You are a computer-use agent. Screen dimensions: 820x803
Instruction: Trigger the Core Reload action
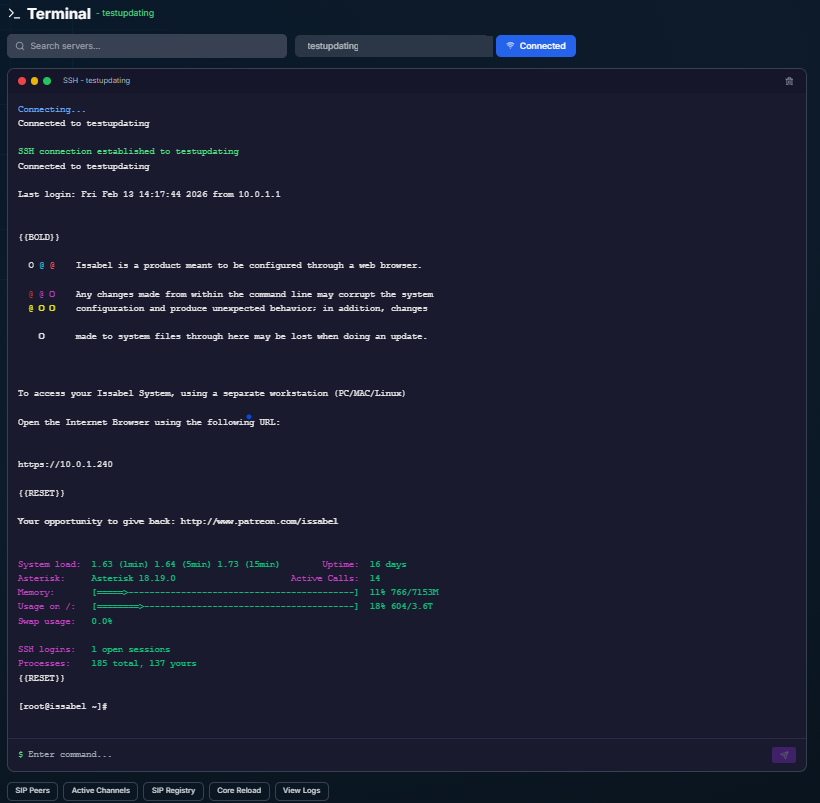click(239, 791)
